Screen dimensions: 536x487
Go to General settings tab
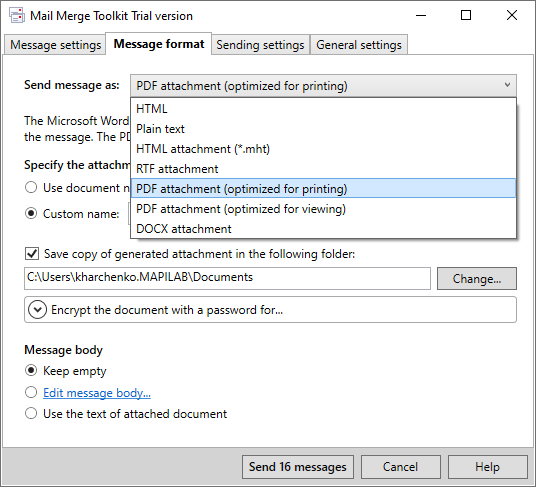pos(359,45)
